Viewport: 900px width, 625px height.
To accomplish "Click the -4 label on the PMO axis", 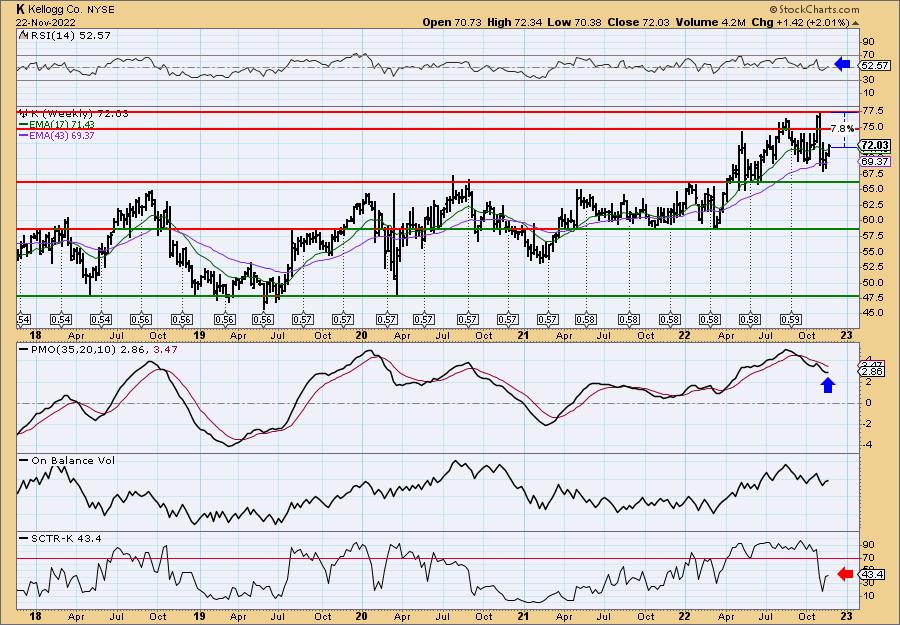I will pyautogui.click(x=867, y=445).
